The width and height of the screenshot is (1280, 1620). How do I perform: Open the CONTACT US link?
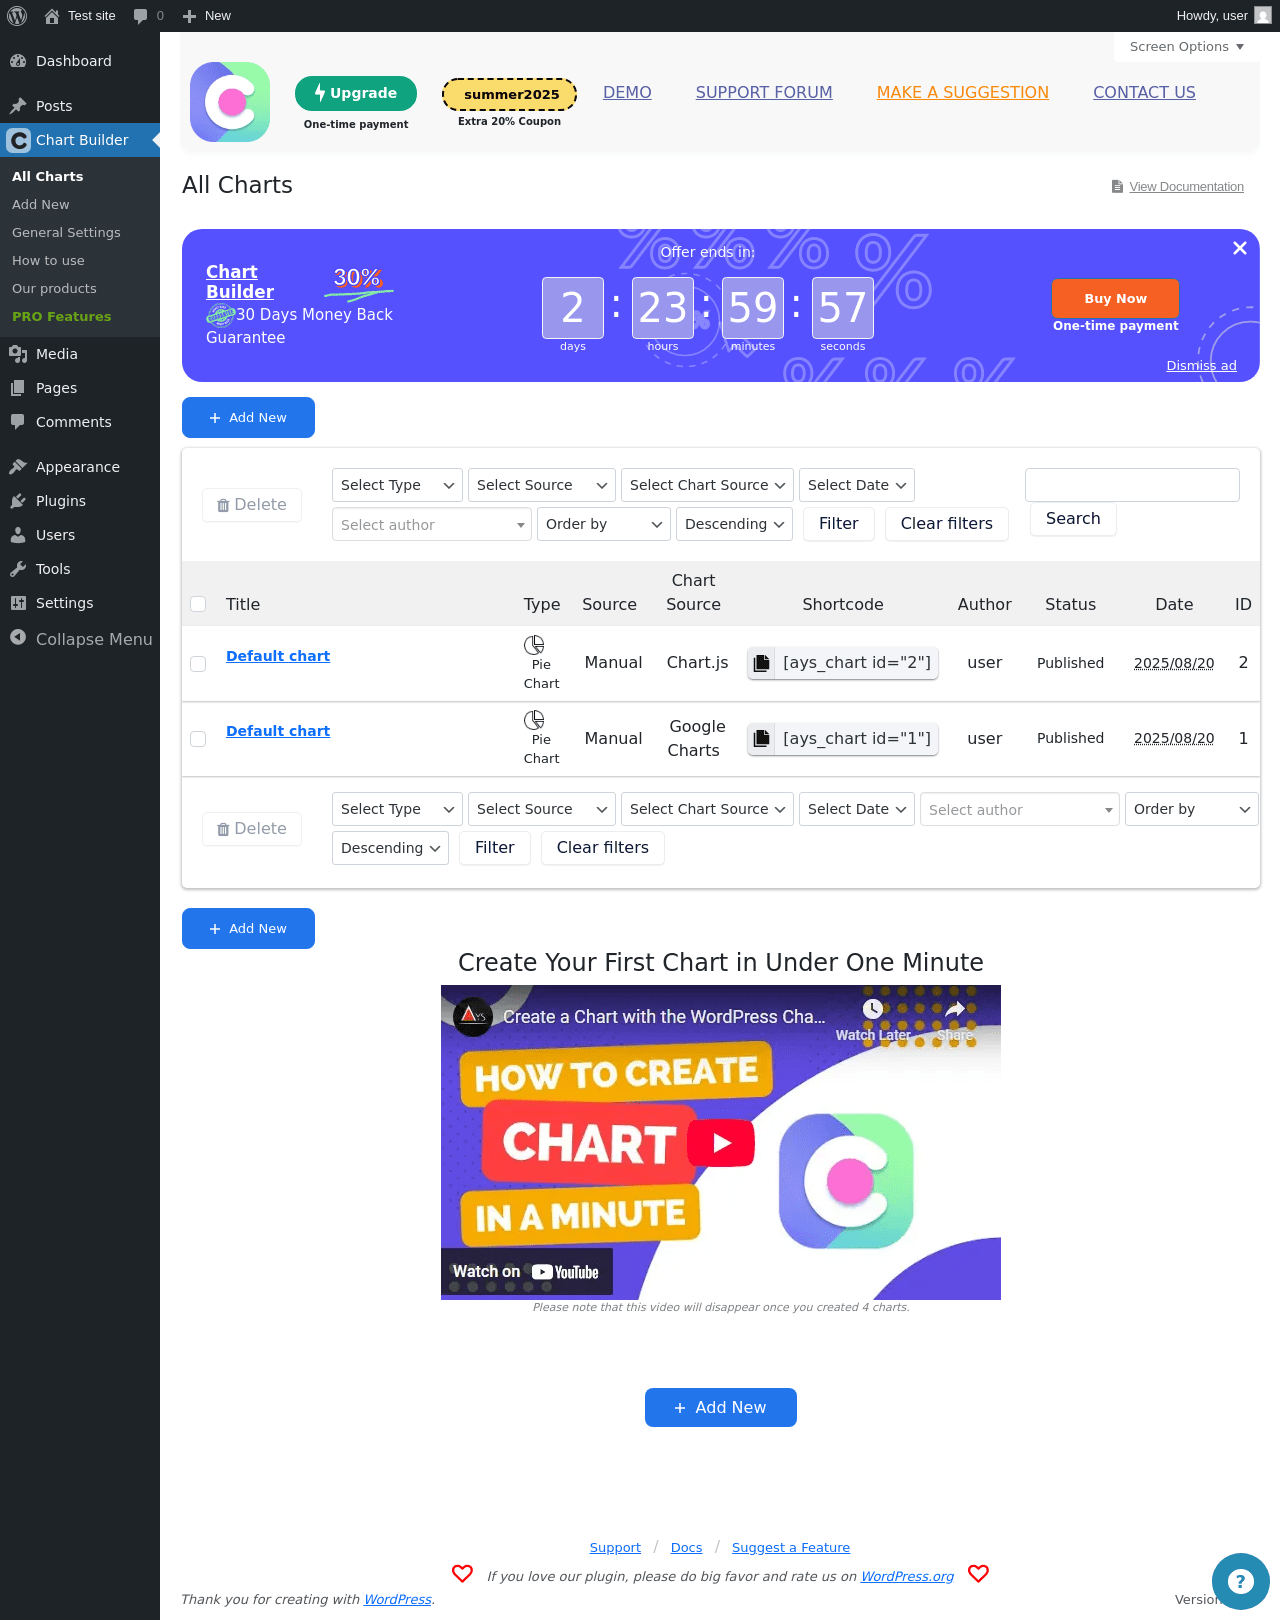coord(1144,92)
